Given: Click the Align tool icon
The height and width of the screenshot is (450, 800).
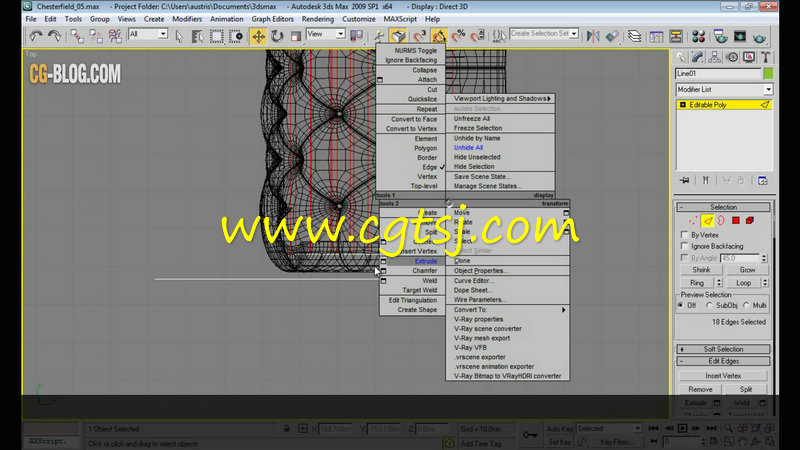Looking at the screenshot, I should (612, 36).
